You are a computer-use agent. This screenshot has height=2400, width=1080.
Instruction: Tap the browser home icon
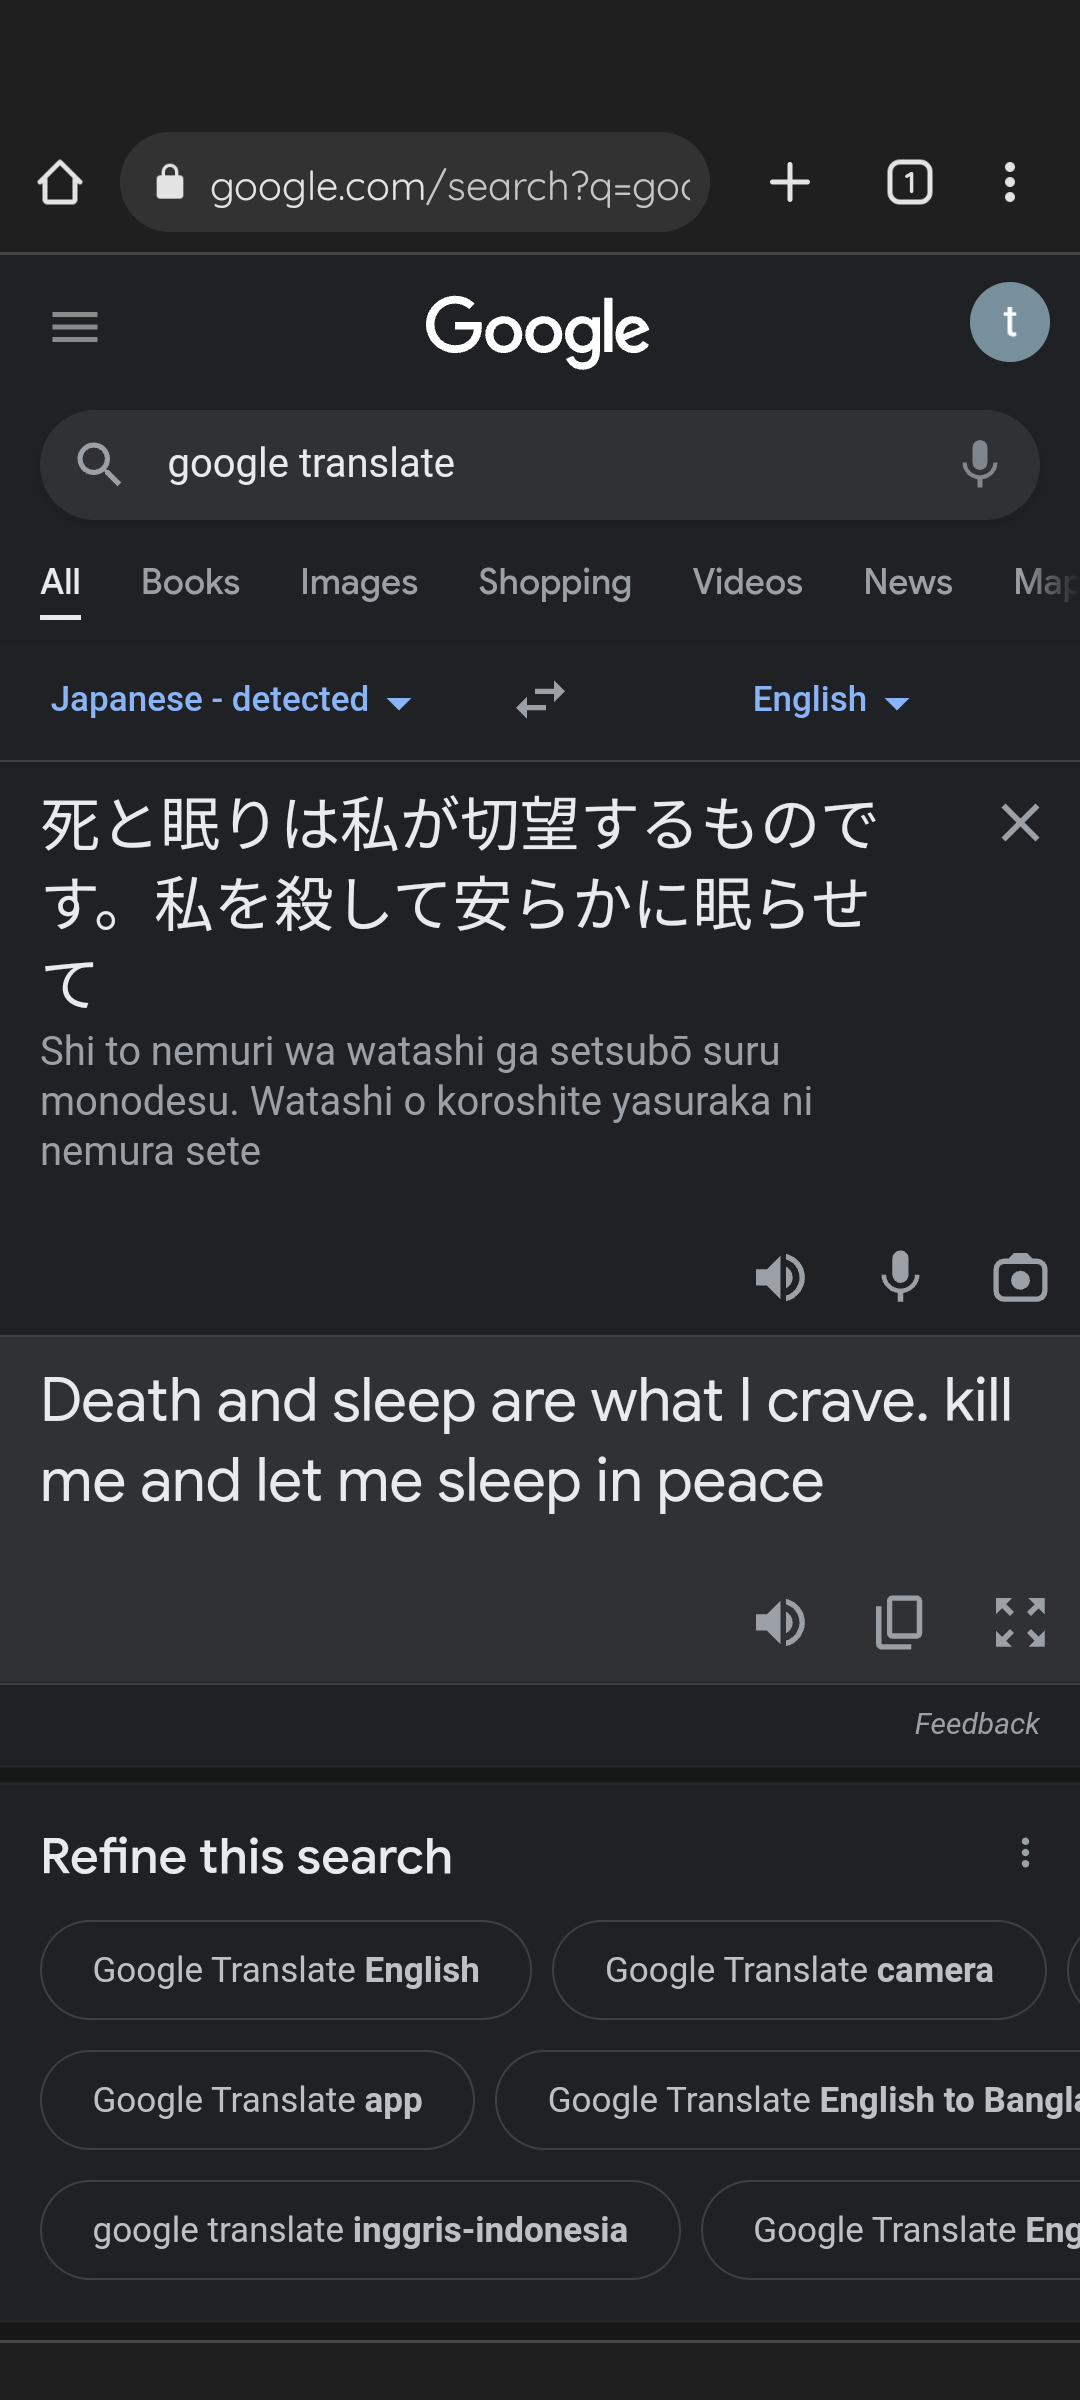(x=60, y=183)
